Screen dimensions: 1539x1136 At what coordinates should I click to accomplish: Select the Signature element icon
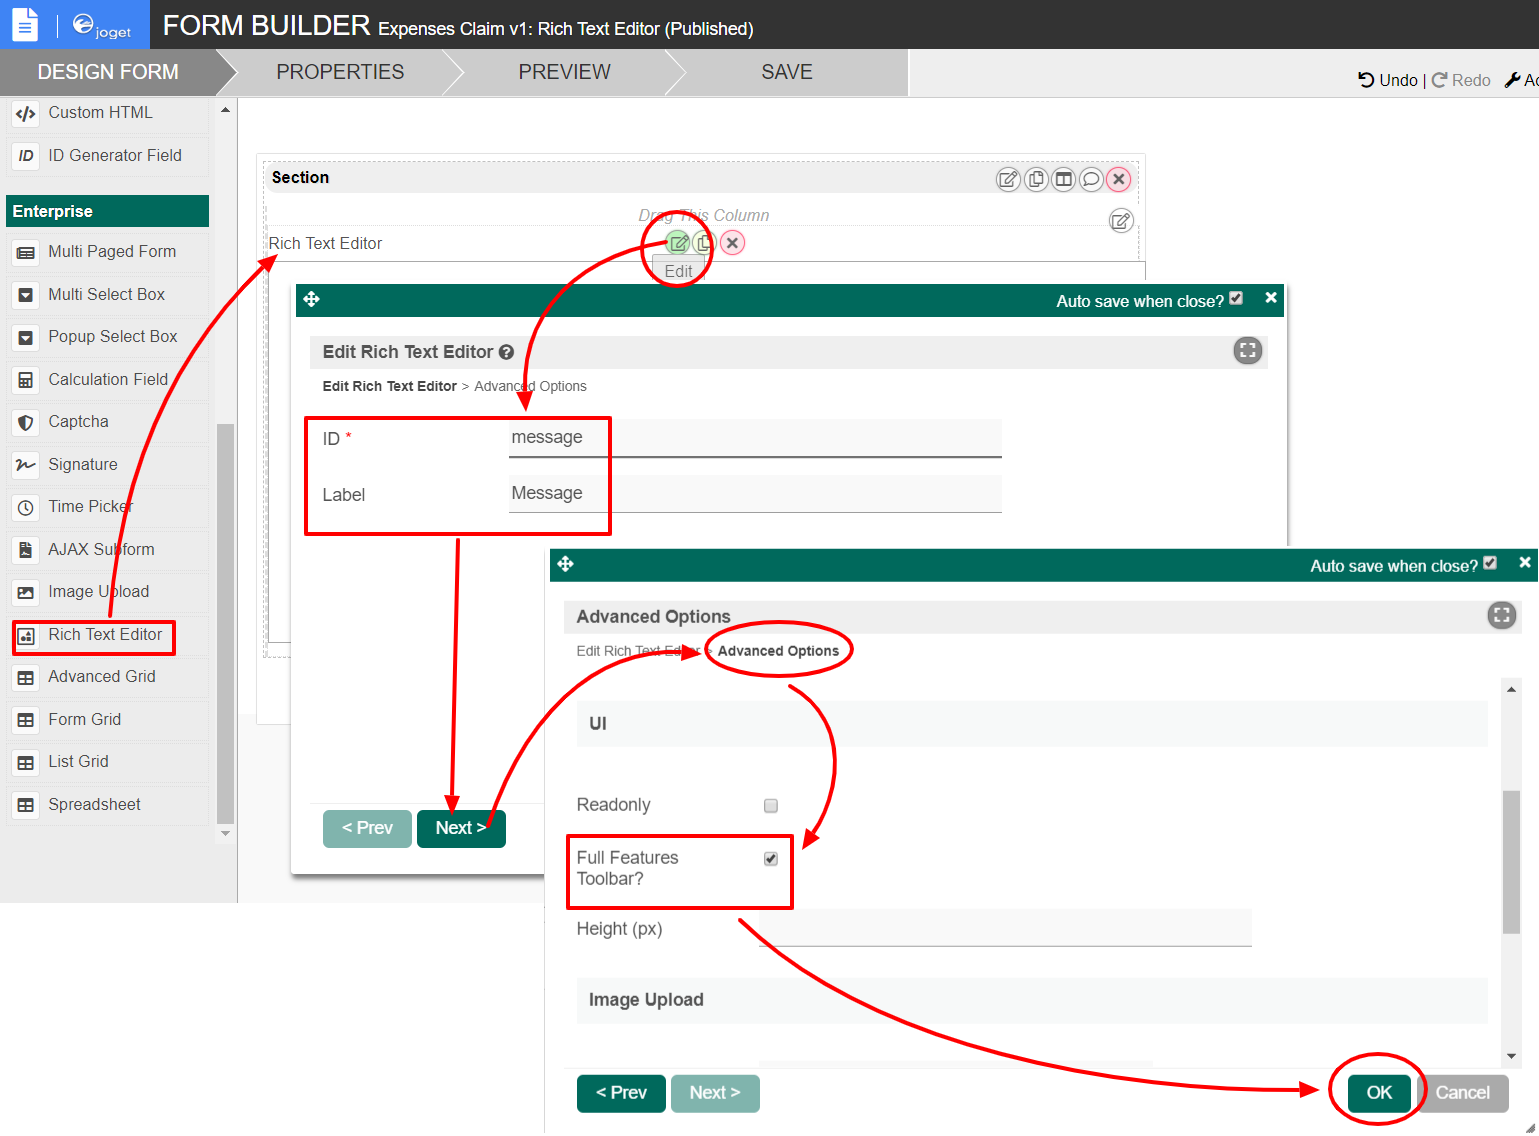click(x=25, y=465)
